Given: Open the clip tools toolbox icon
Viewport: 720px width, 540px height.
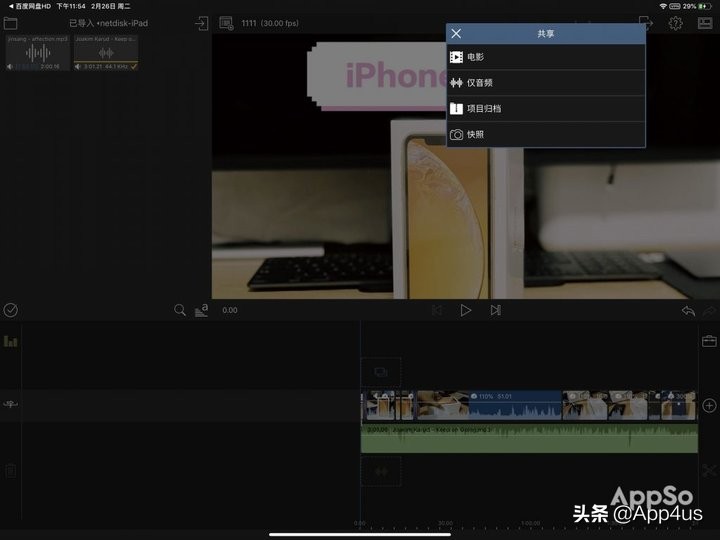Looking at the screenshot, I should [709, 341].
